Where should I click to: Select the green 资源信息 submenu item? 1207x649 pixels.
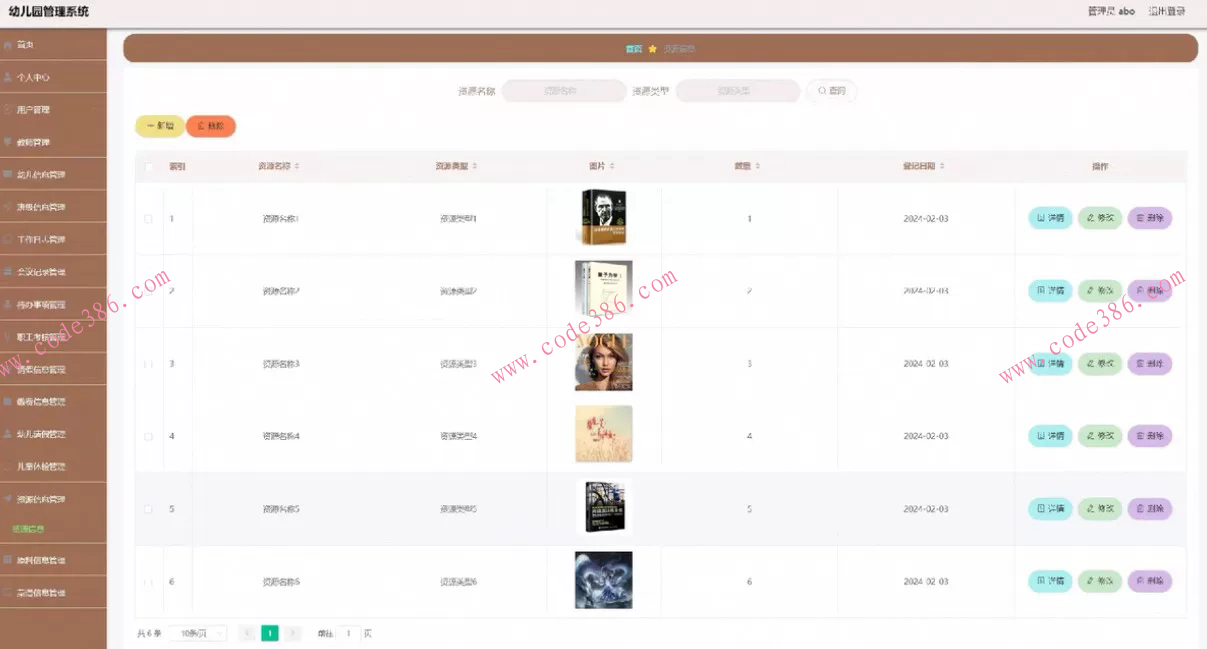point(28,528)
